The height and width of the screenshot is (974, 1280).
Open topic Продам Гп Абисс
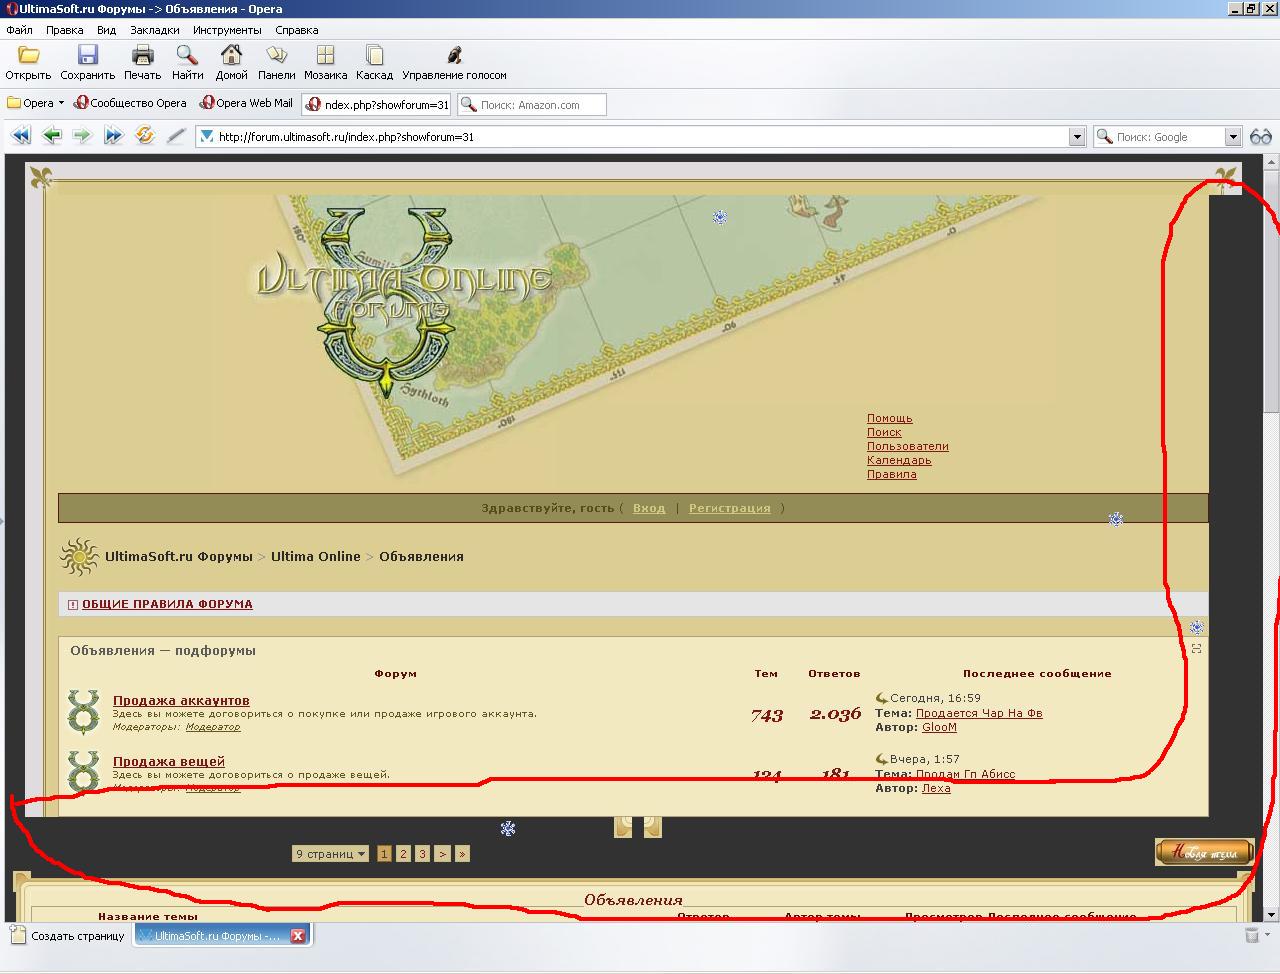tap(965, 774)
